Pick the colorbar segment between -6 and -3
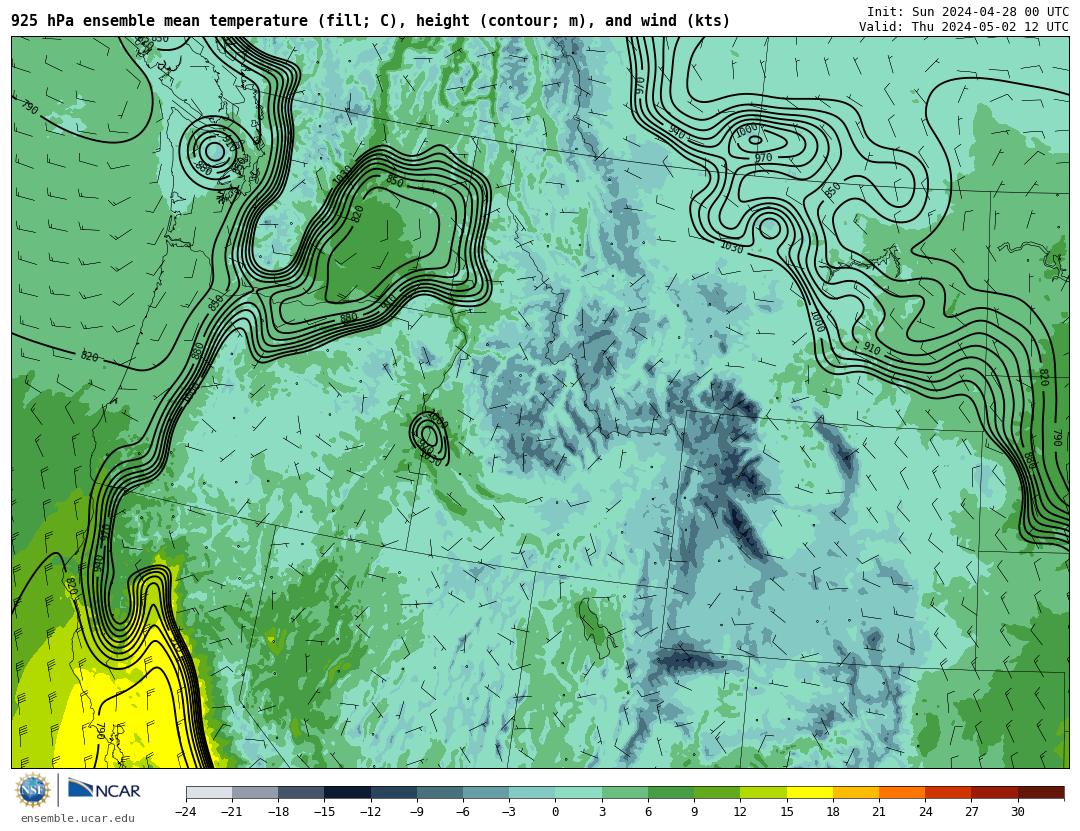 486,792
